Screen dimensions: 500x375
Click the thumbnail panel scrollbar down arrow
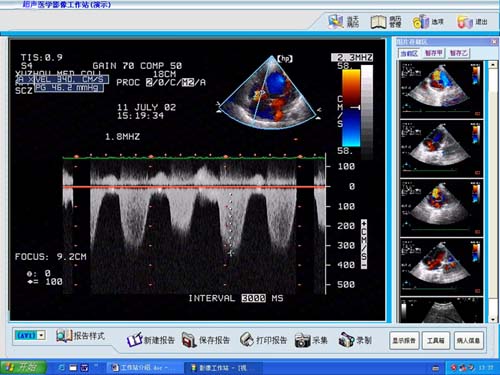(x=493, y=319)
